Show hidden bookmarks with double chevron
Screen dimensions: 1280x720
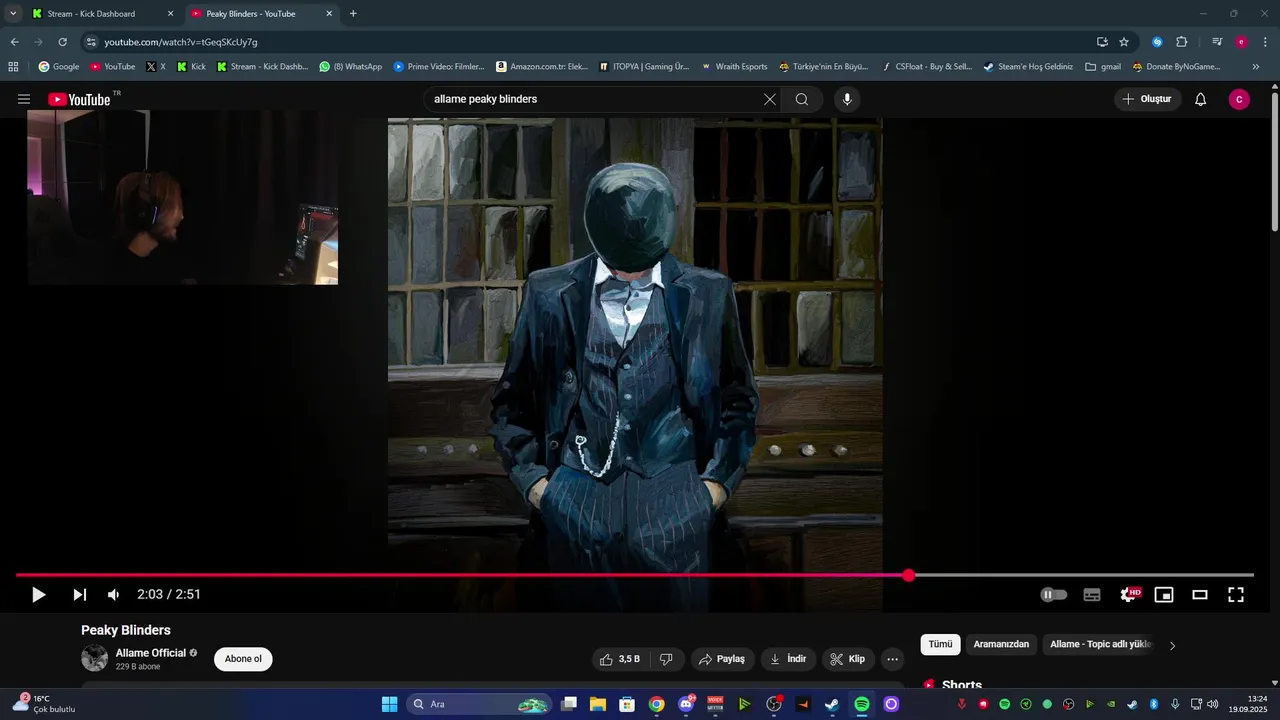[1256, 67]
